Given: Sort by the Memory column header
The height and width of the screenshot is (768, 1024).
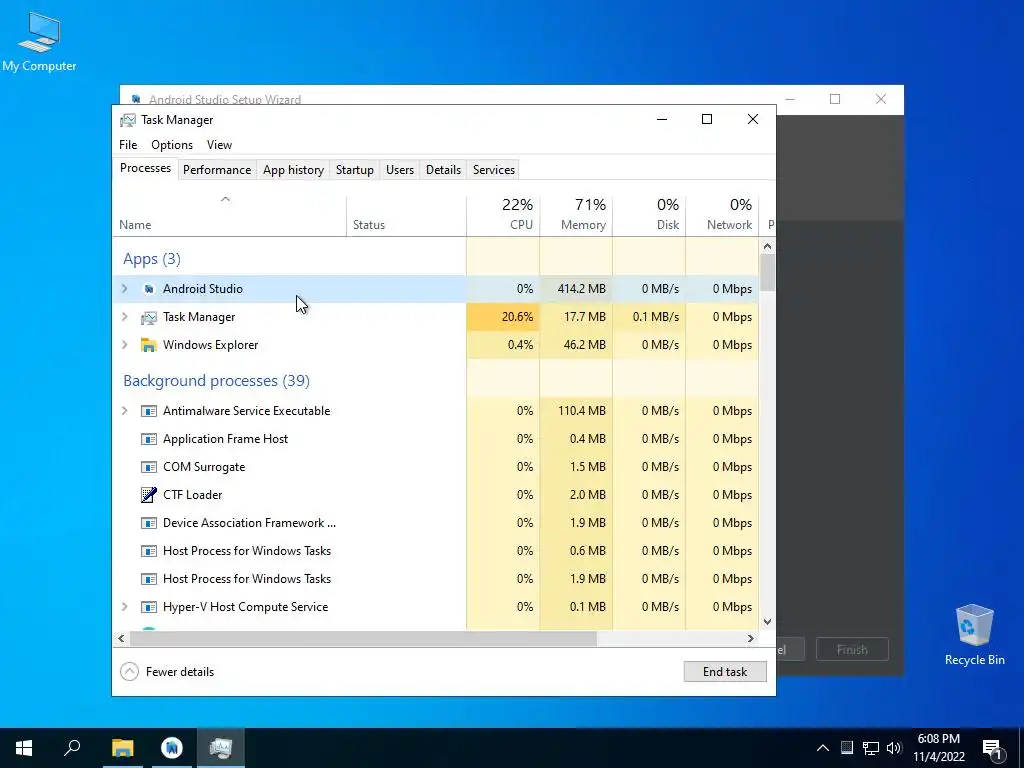Looking at the screenshot, I should click(x=576, y=215).
